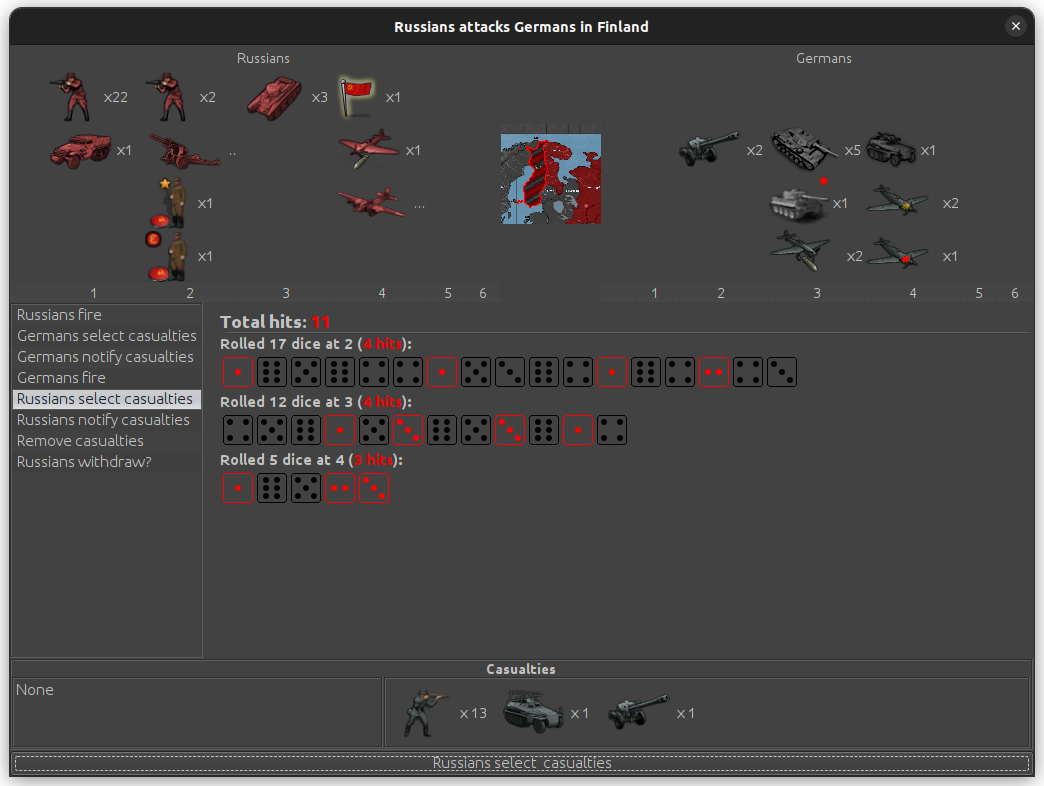Screen dimensions: 1044x786
Task: Select the German heavy tank x1 icon
Action: tap(799, 204)
